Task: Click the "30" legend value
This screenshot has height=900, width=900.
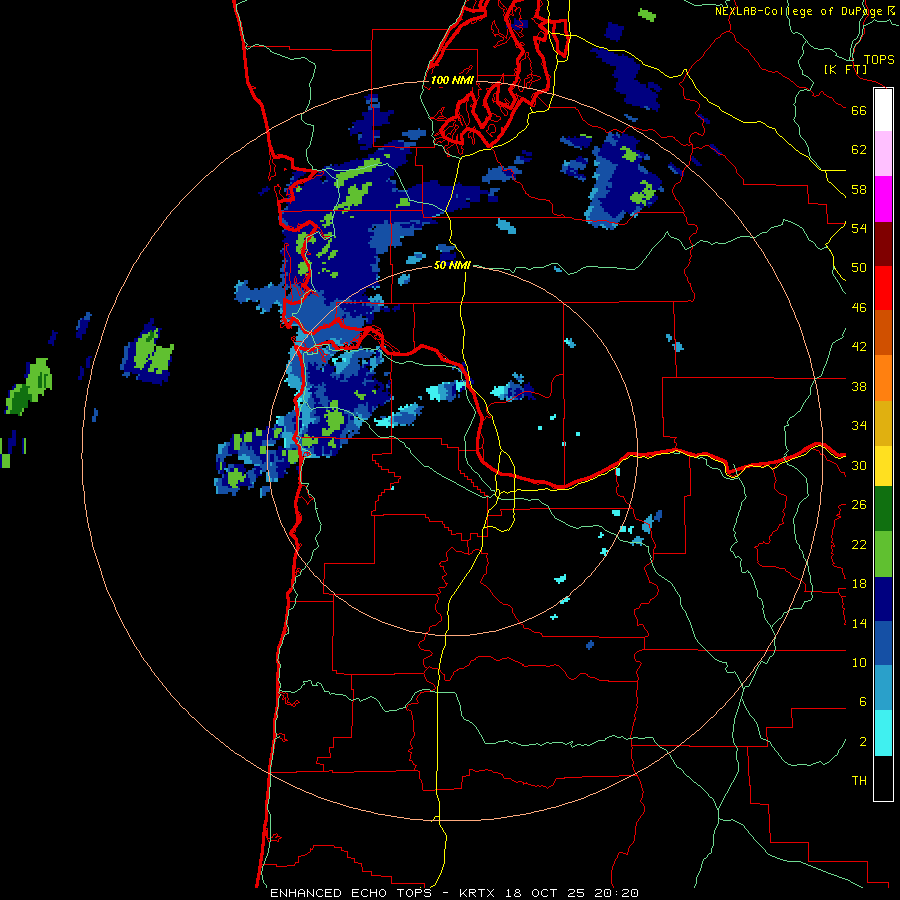Action: (x=859, y=465)
